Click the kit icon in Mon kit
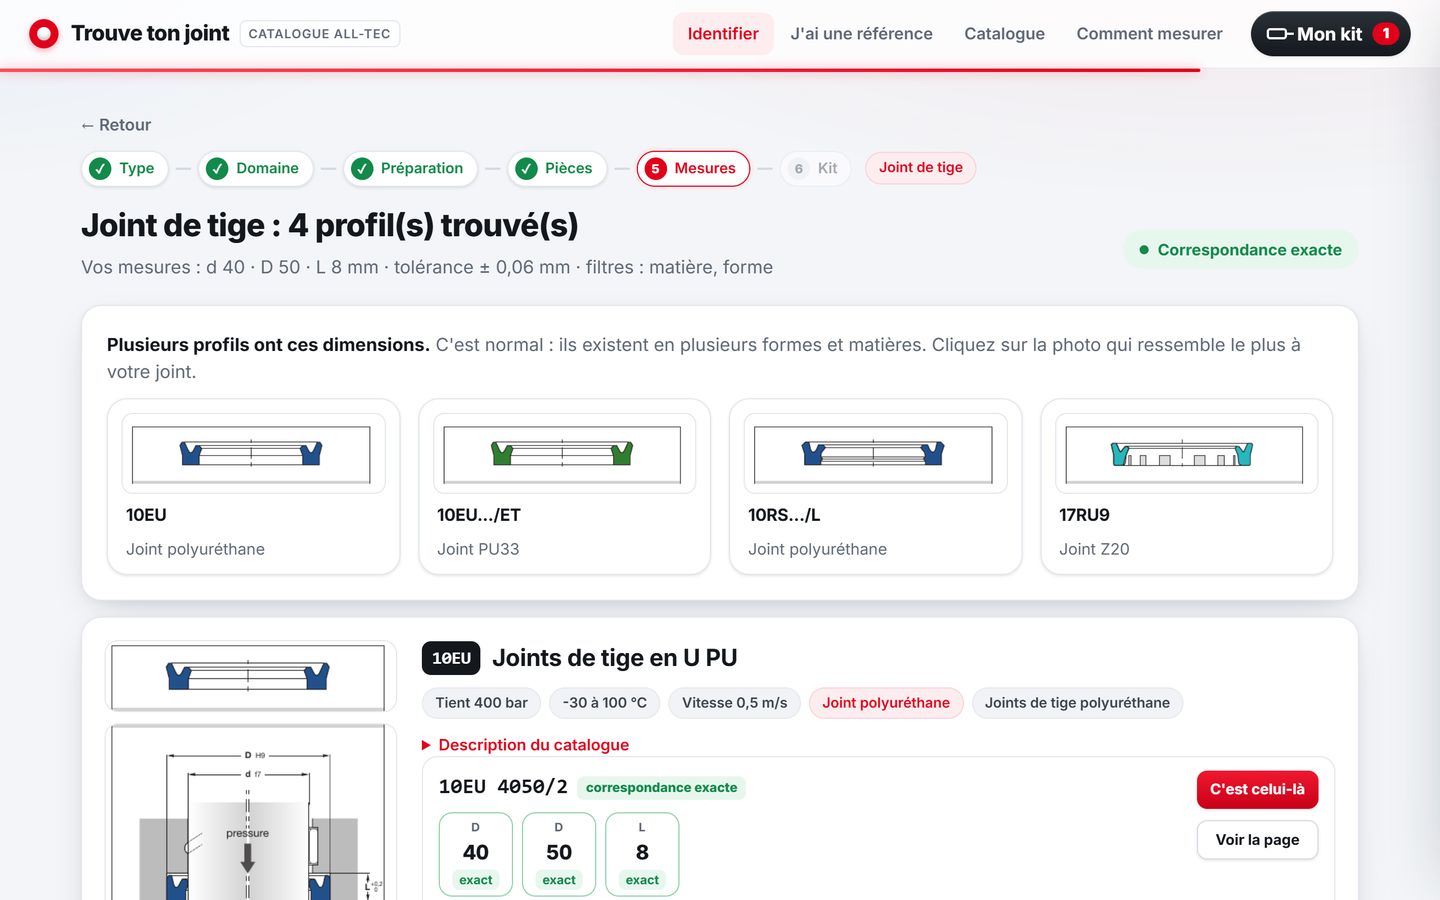 click(1280, 34)
